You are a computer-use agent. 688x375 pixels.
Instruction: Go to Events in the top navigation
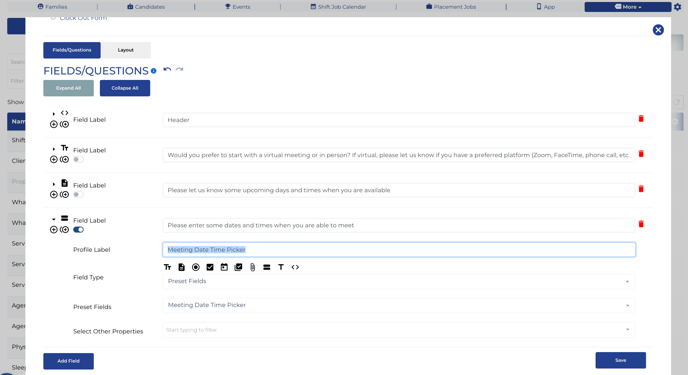pyautogui.click(x=237, y=7)
